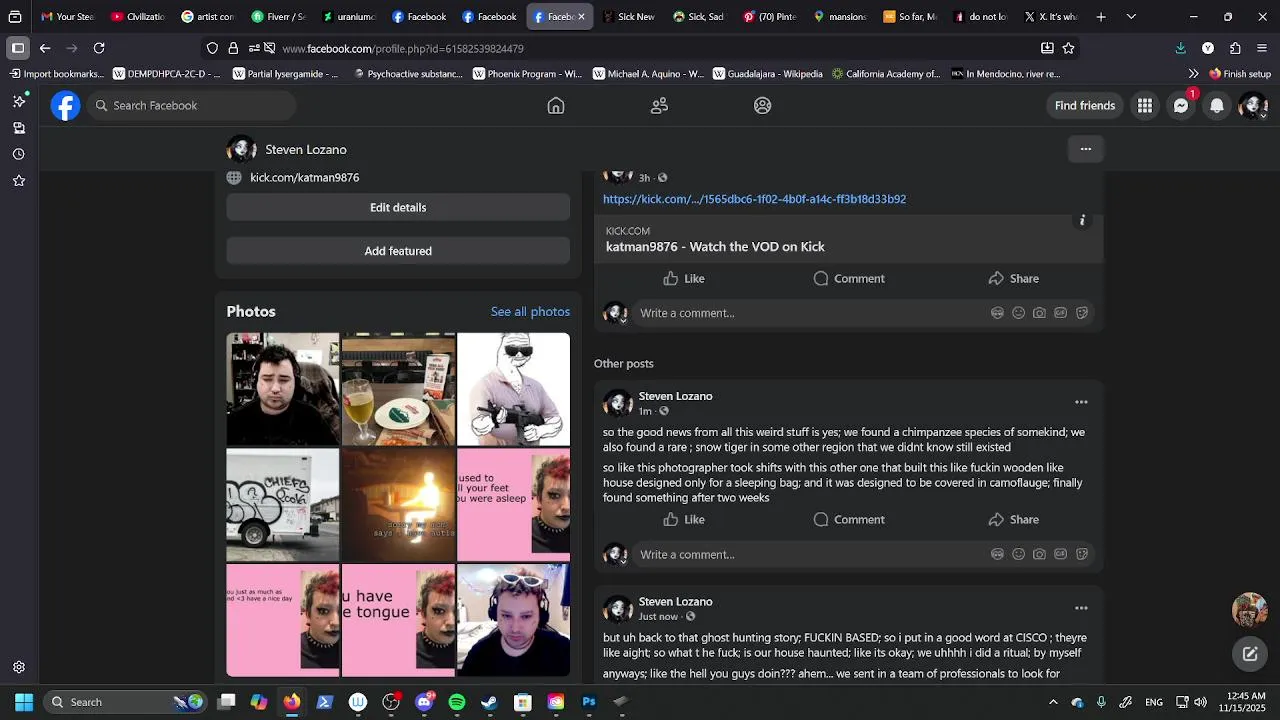Like the Kick VOD post
Screen dimensions: 1280x720
(684, 278)
